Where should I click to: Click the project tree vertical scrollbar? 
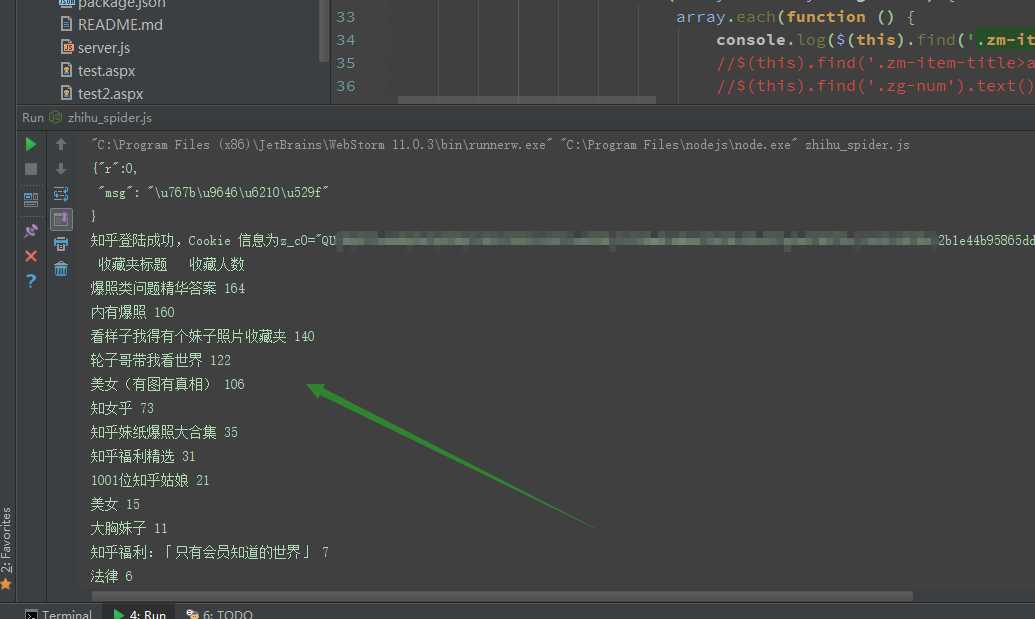coord(323,30)
